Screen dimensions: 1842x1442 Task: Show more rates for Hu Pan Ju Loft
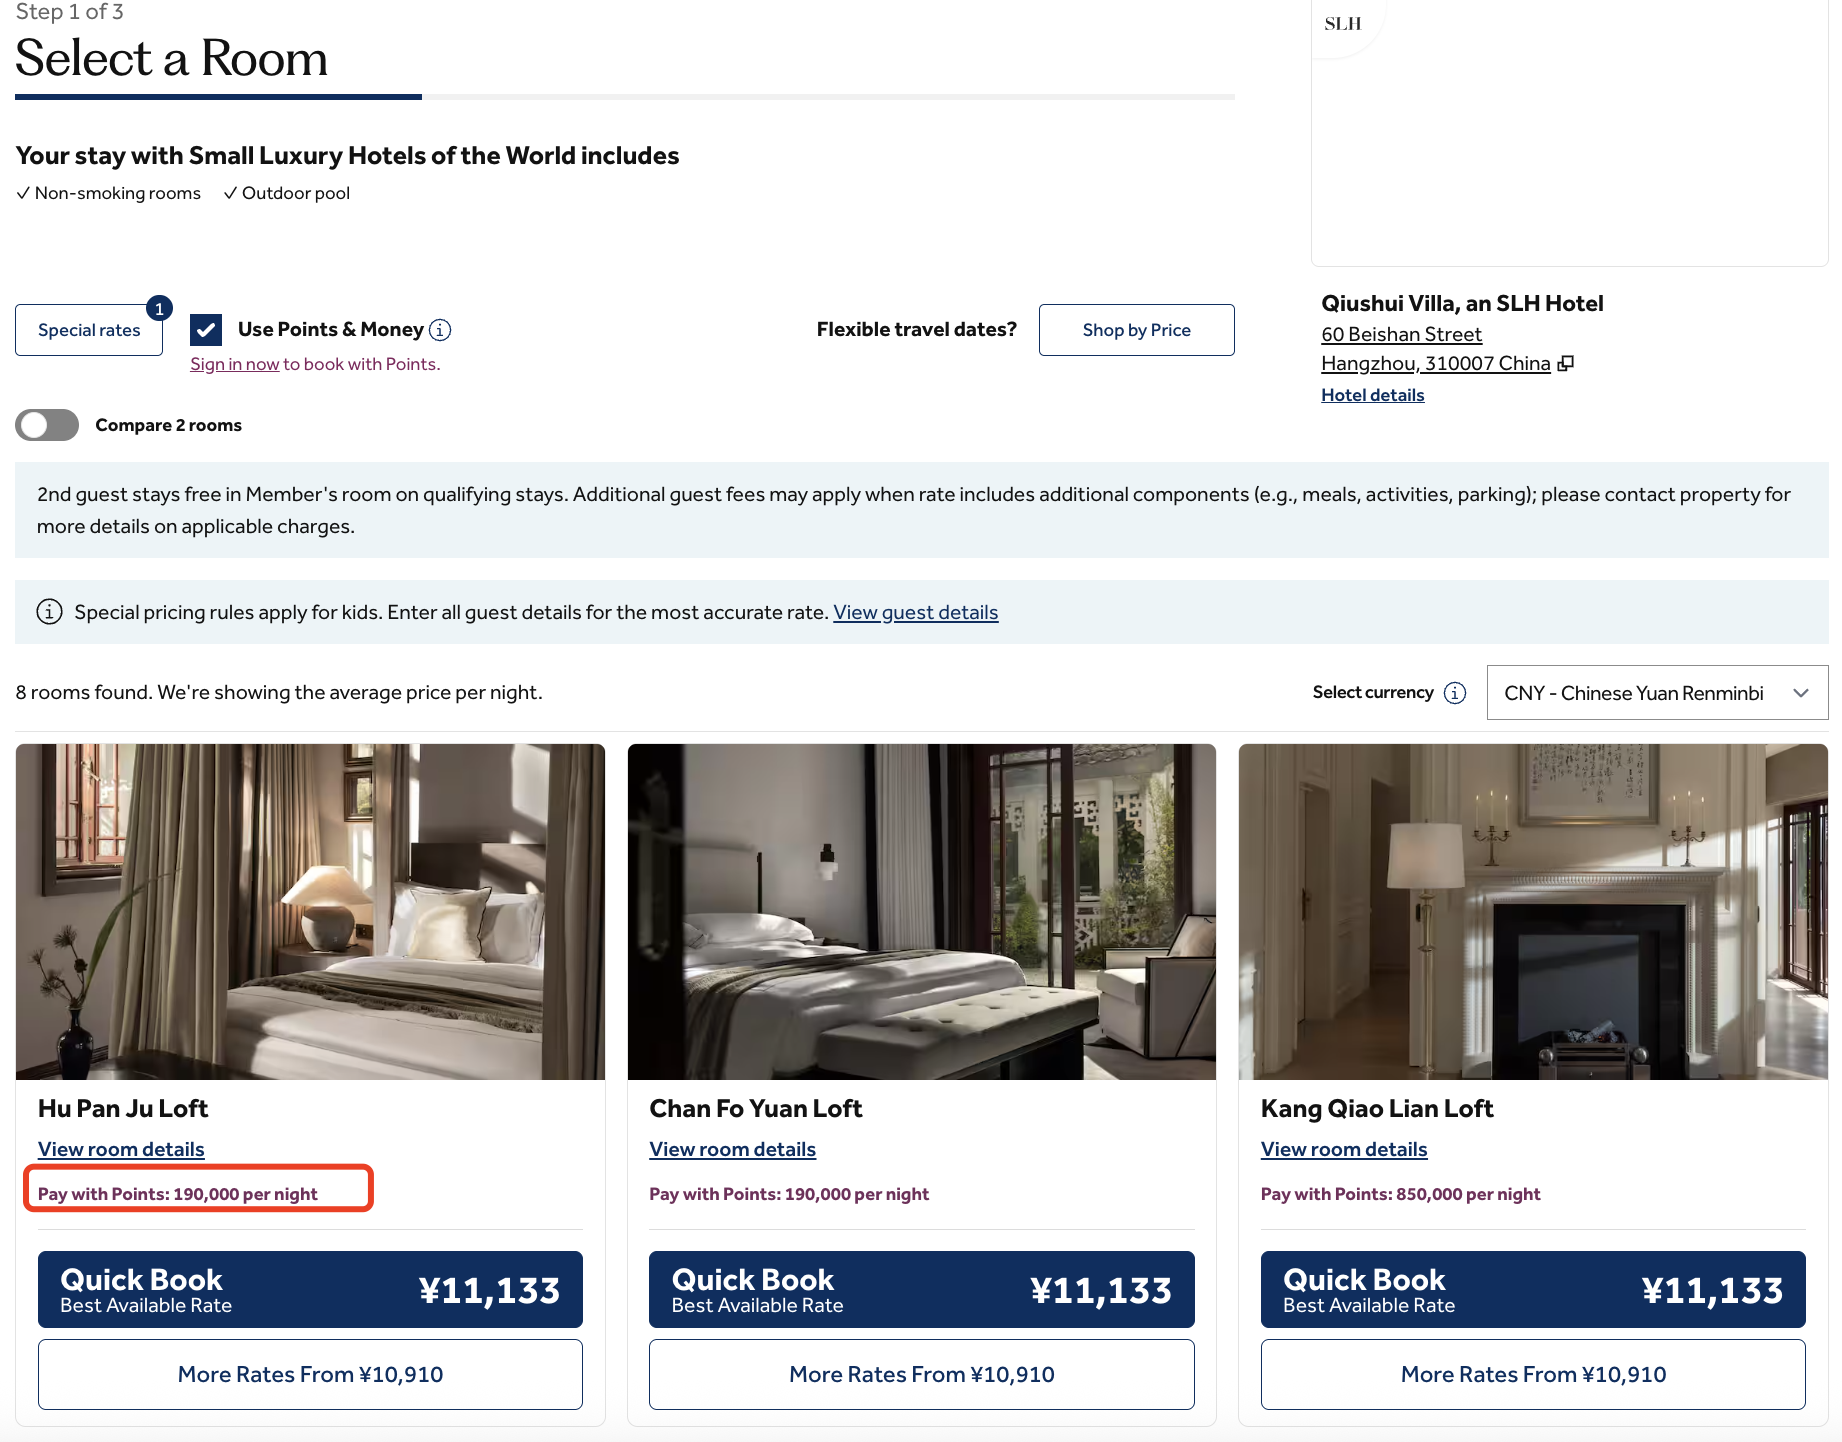(310, 1375)
